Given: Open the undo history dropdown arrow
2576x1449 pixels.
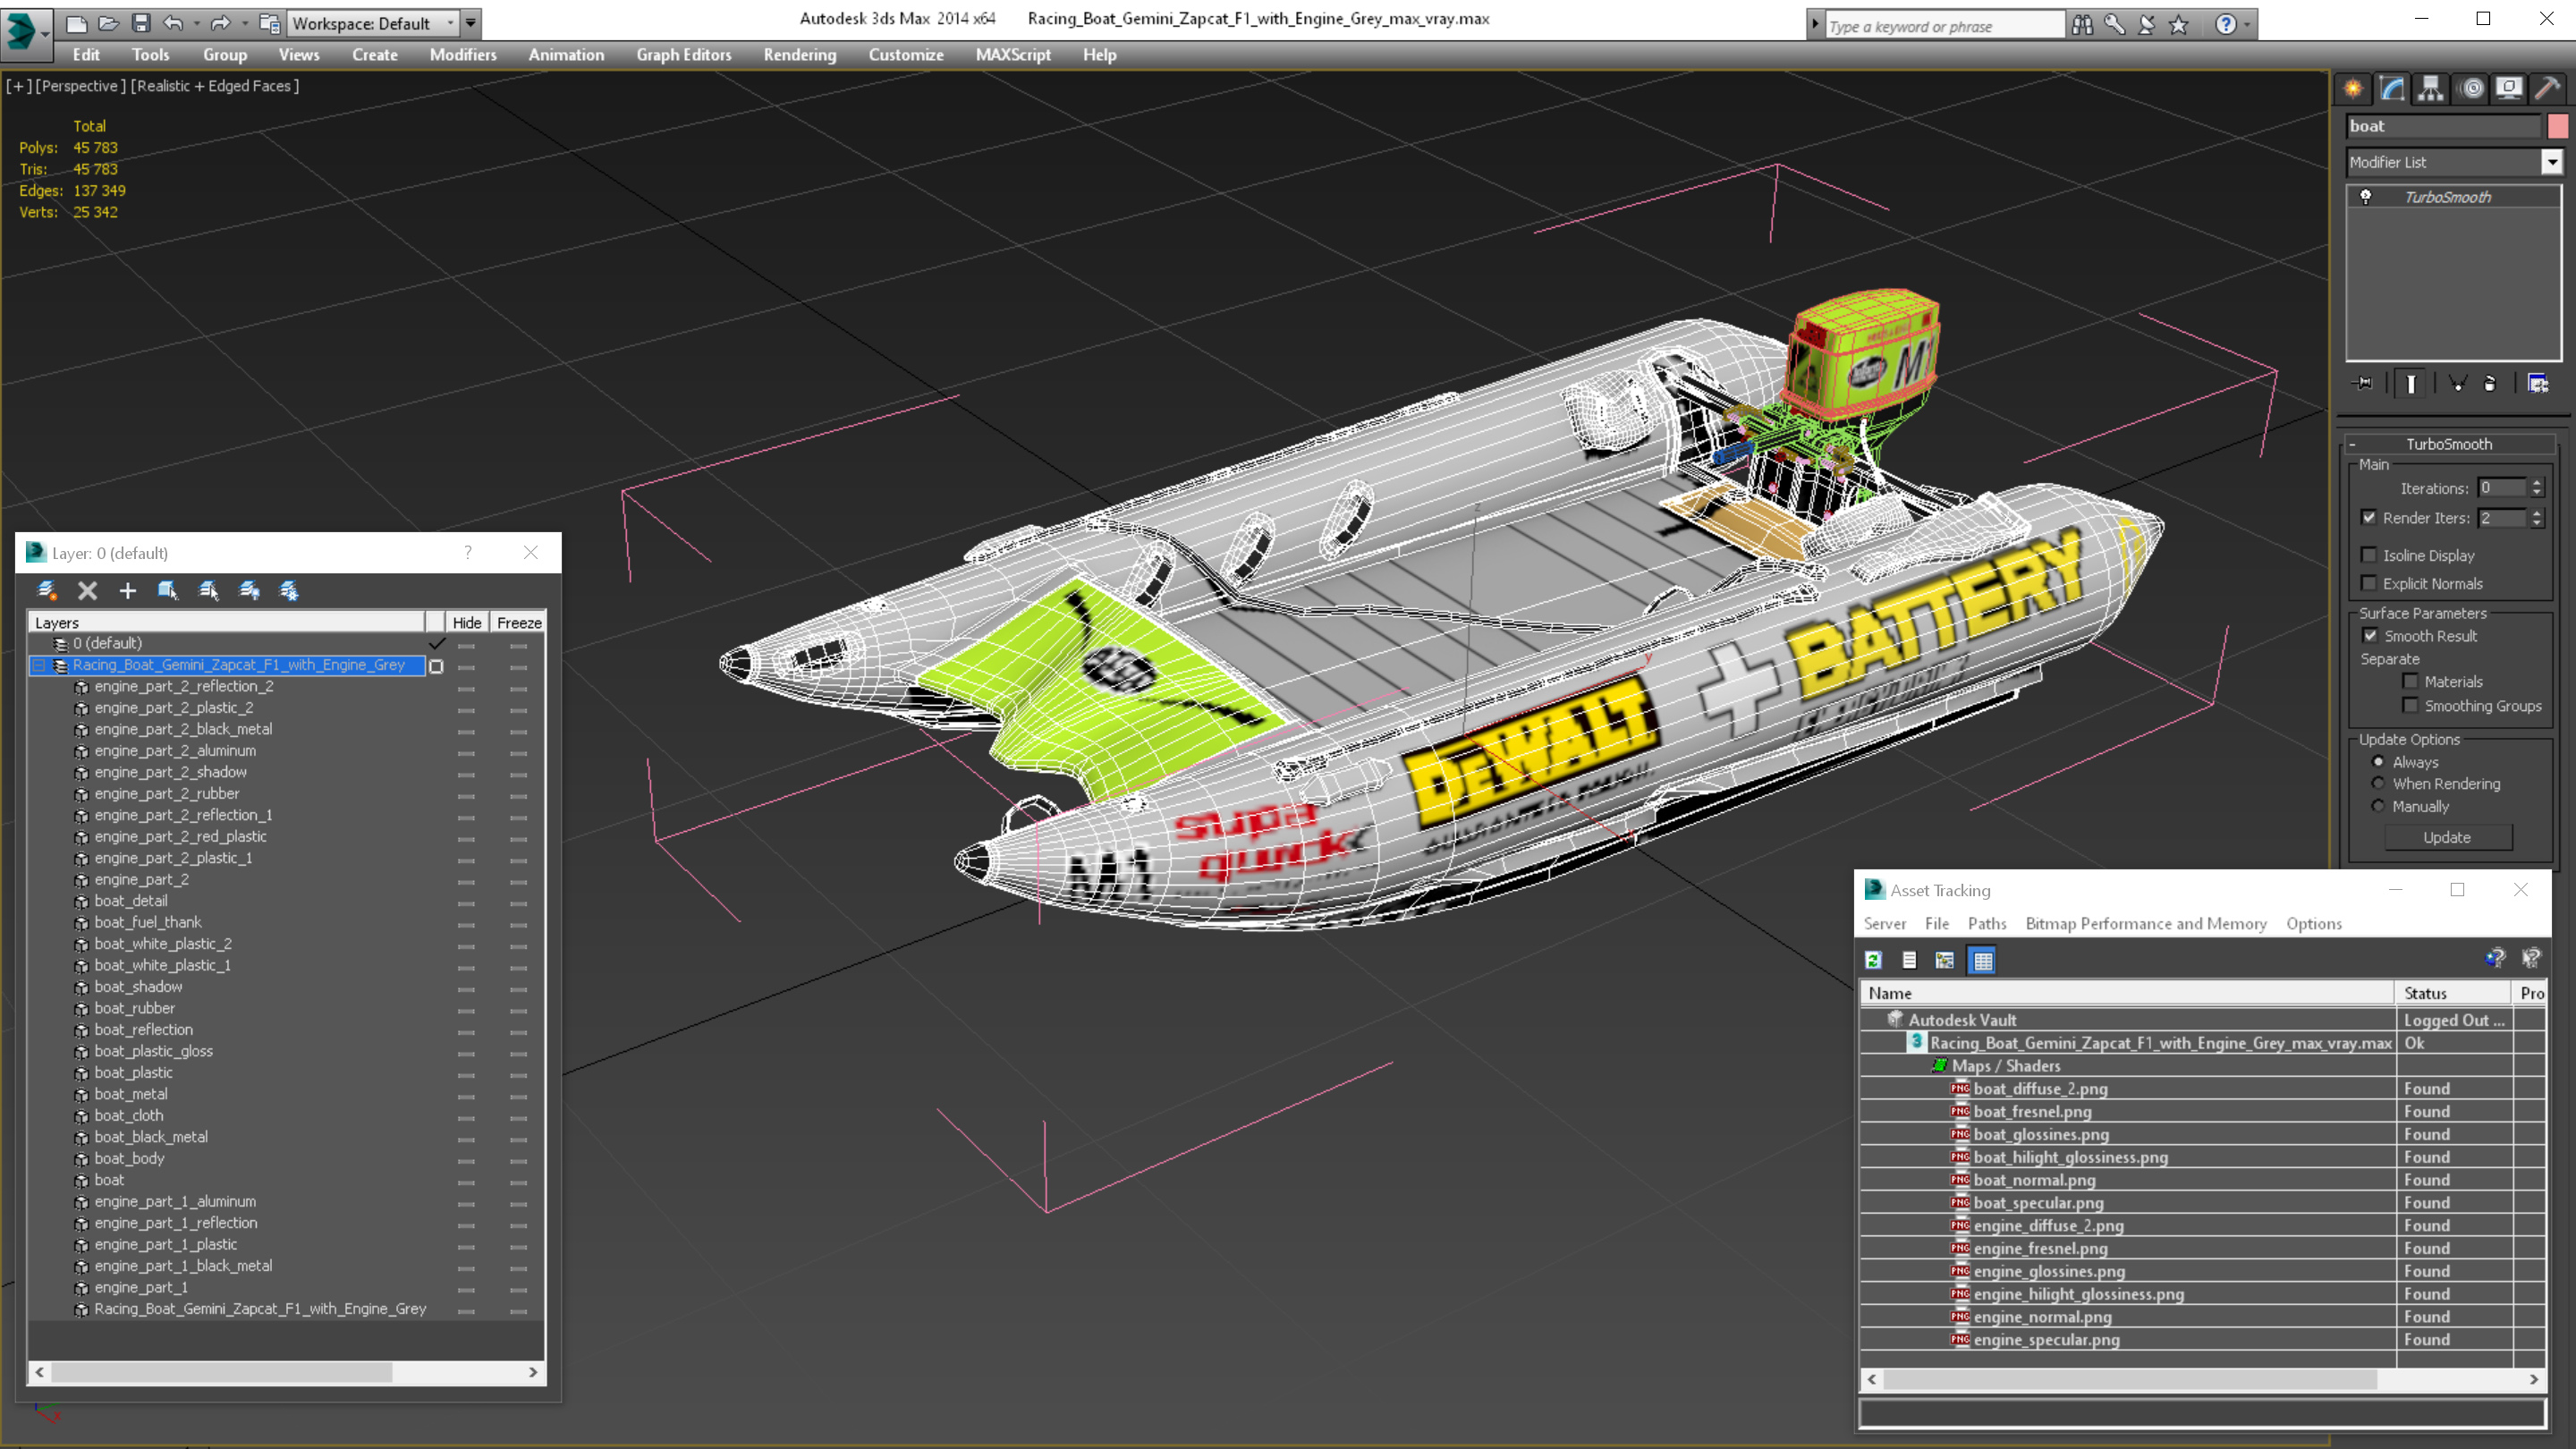Looking at the screenshot, I should tap(196, 23).
